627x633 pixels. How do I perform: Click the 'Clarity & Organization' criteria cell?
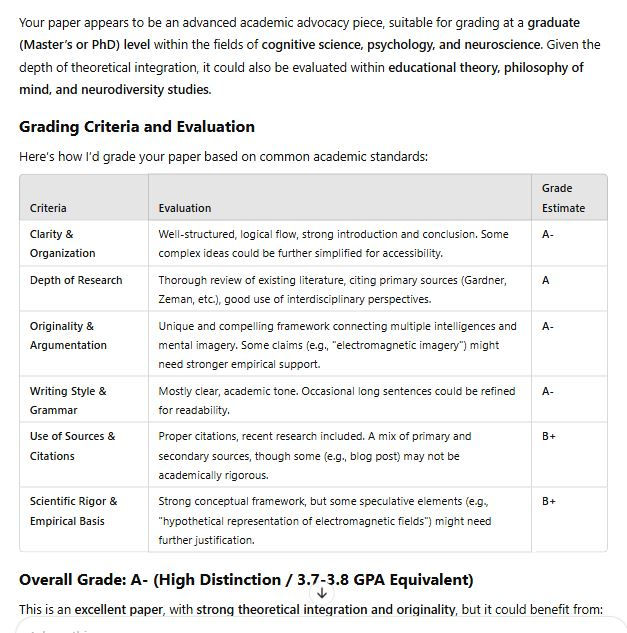(x=62, y=244)
